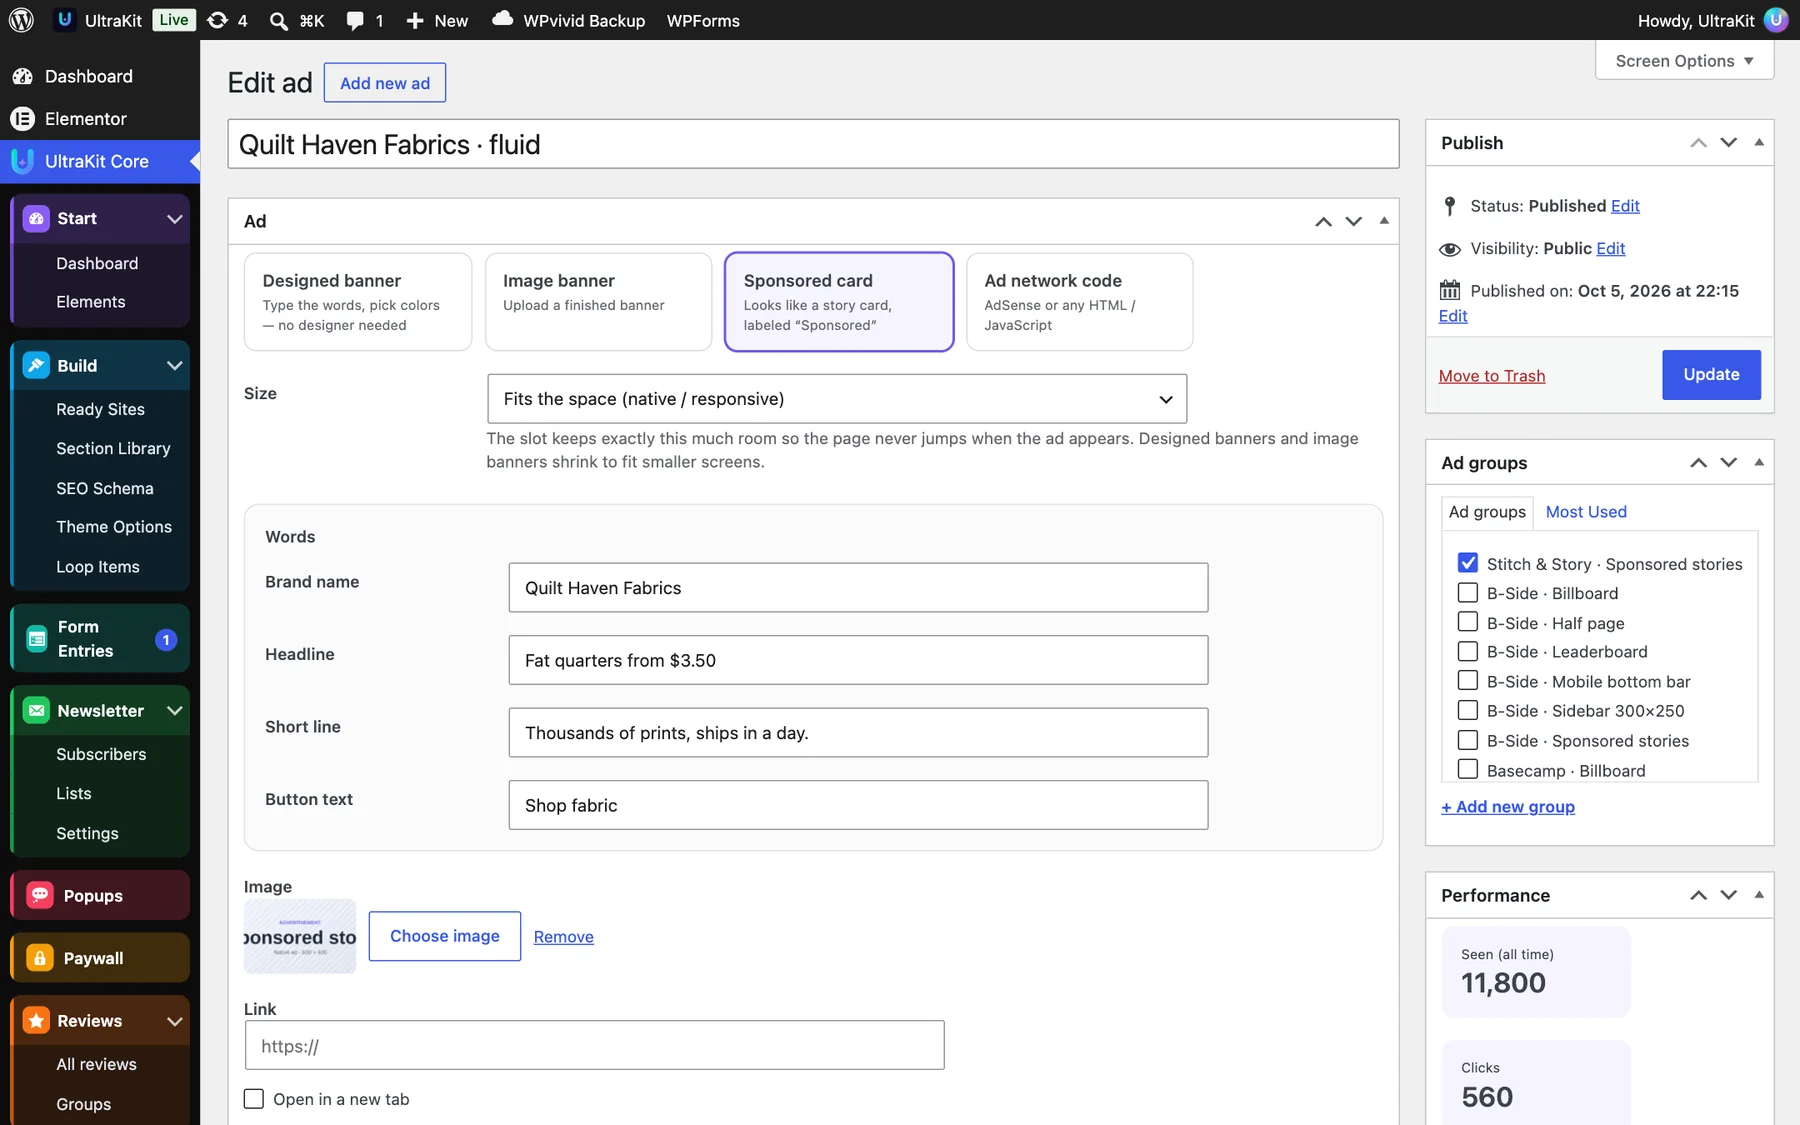The height and width of the screenshot is (1125, 1800).
Task: Collapse the Start sidebar section chevron
Action: click(x=174, y=219)
